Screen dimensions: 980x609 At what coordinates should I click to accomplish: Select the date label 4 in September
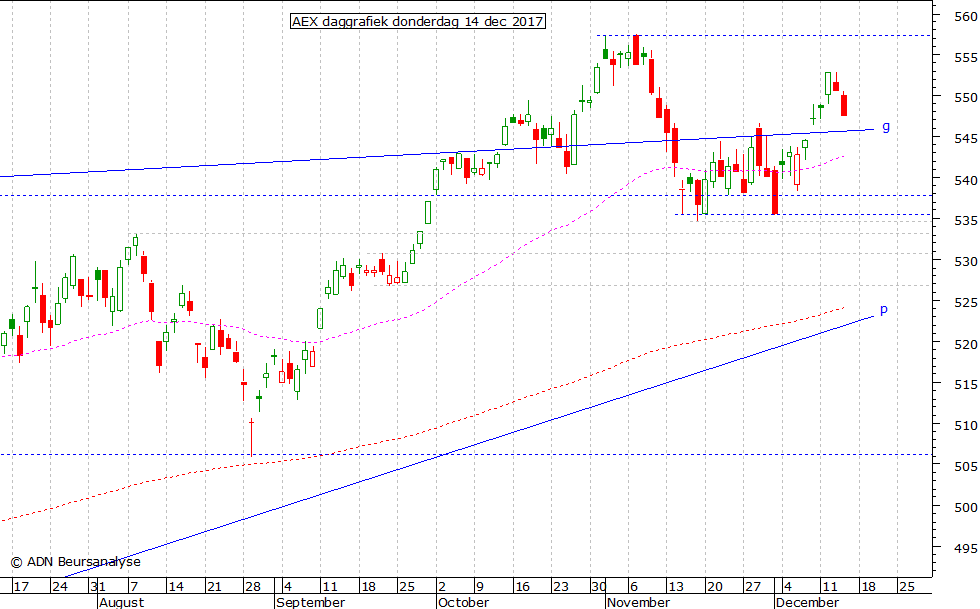point(288,586)
